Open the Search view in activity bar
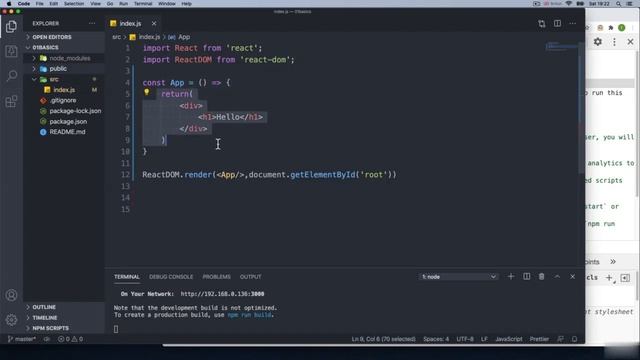 11,76
